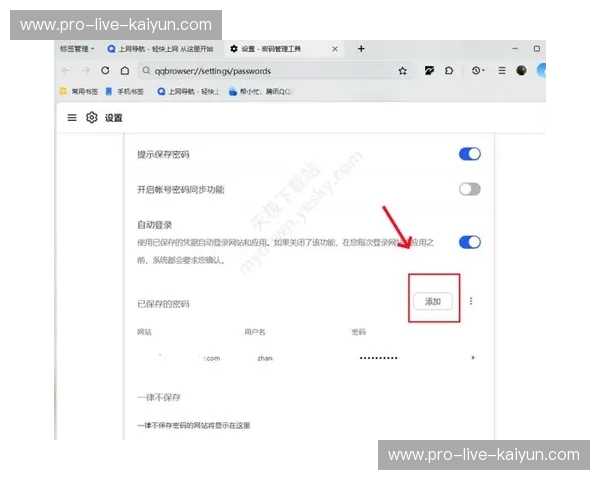Close the 设置 - 密码管理工具 tab
Viewport: 600px width, 480px height.
335,49
